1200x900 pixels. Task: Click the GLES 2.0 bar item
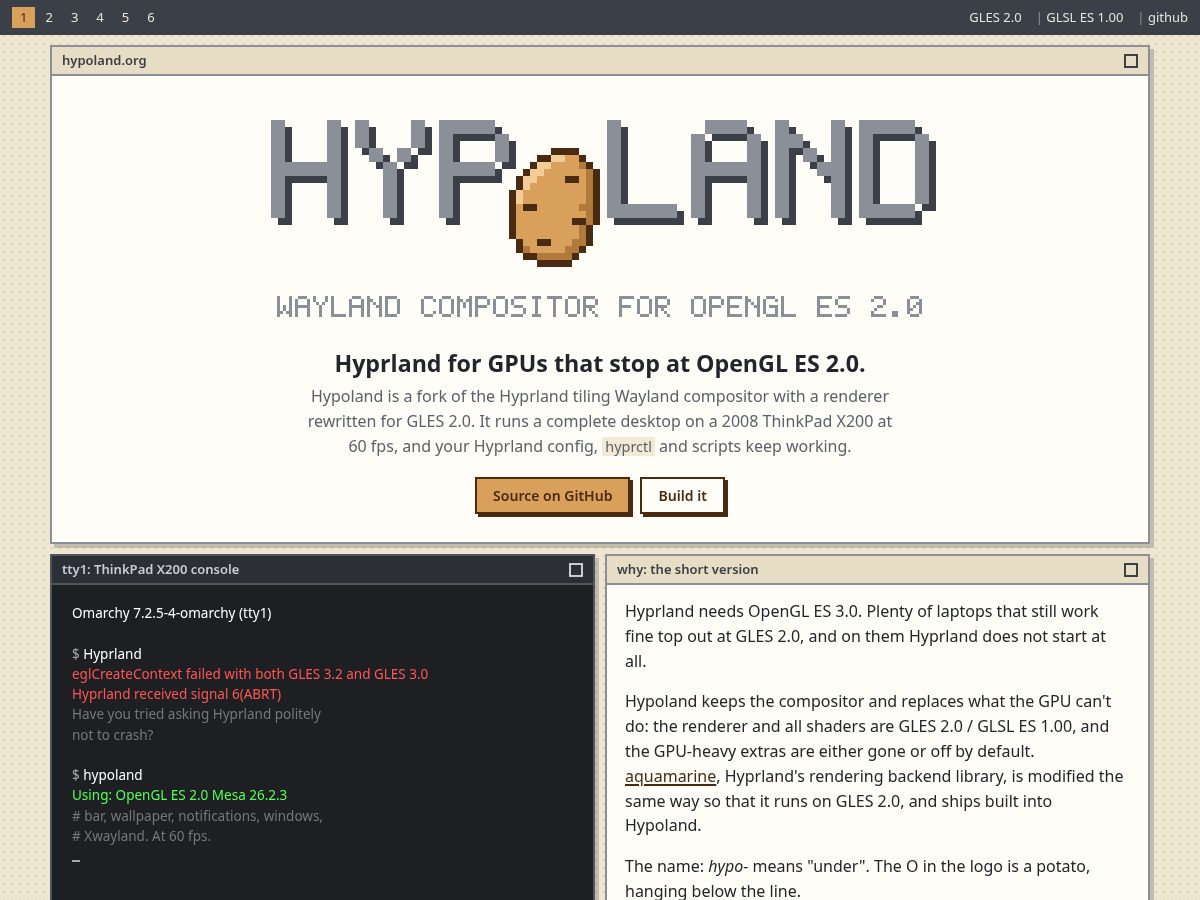(995, 17)
